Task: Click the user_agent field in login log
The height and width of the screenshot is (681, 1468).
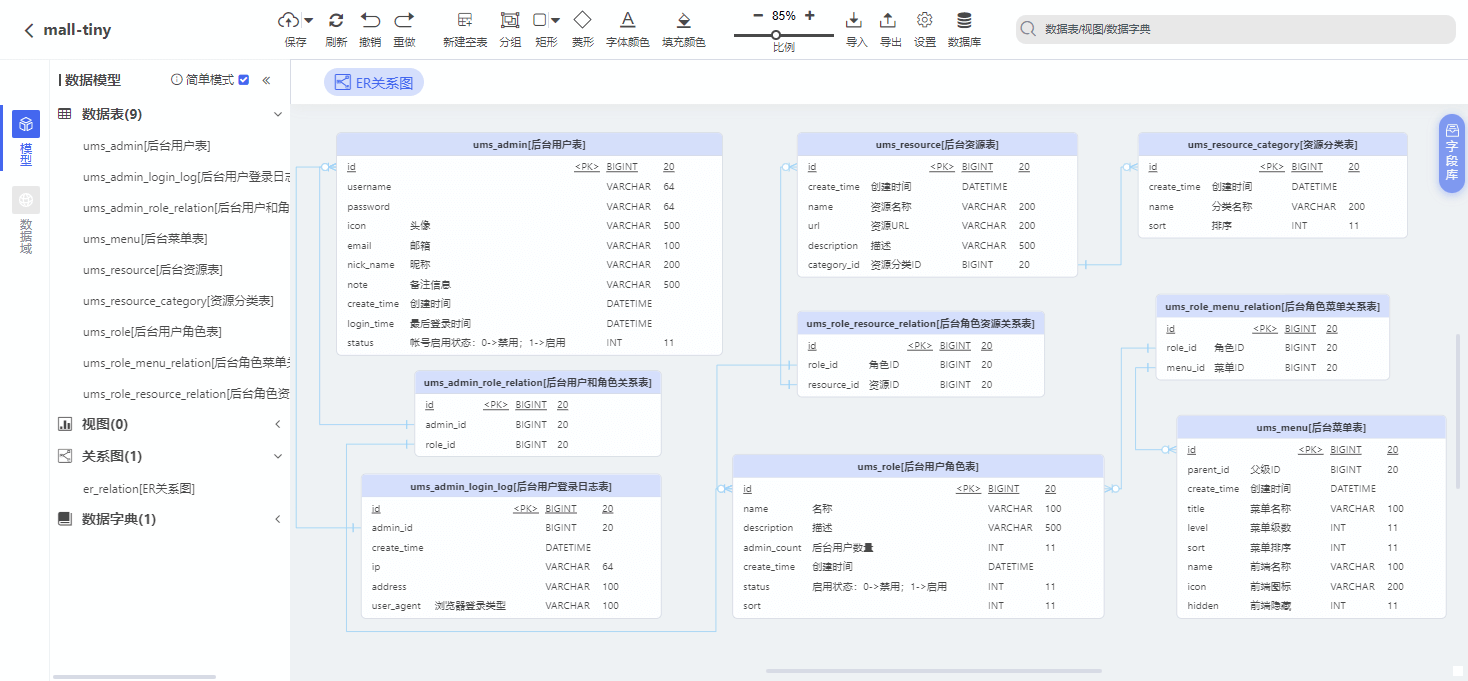Action: [x=511, y=606]
